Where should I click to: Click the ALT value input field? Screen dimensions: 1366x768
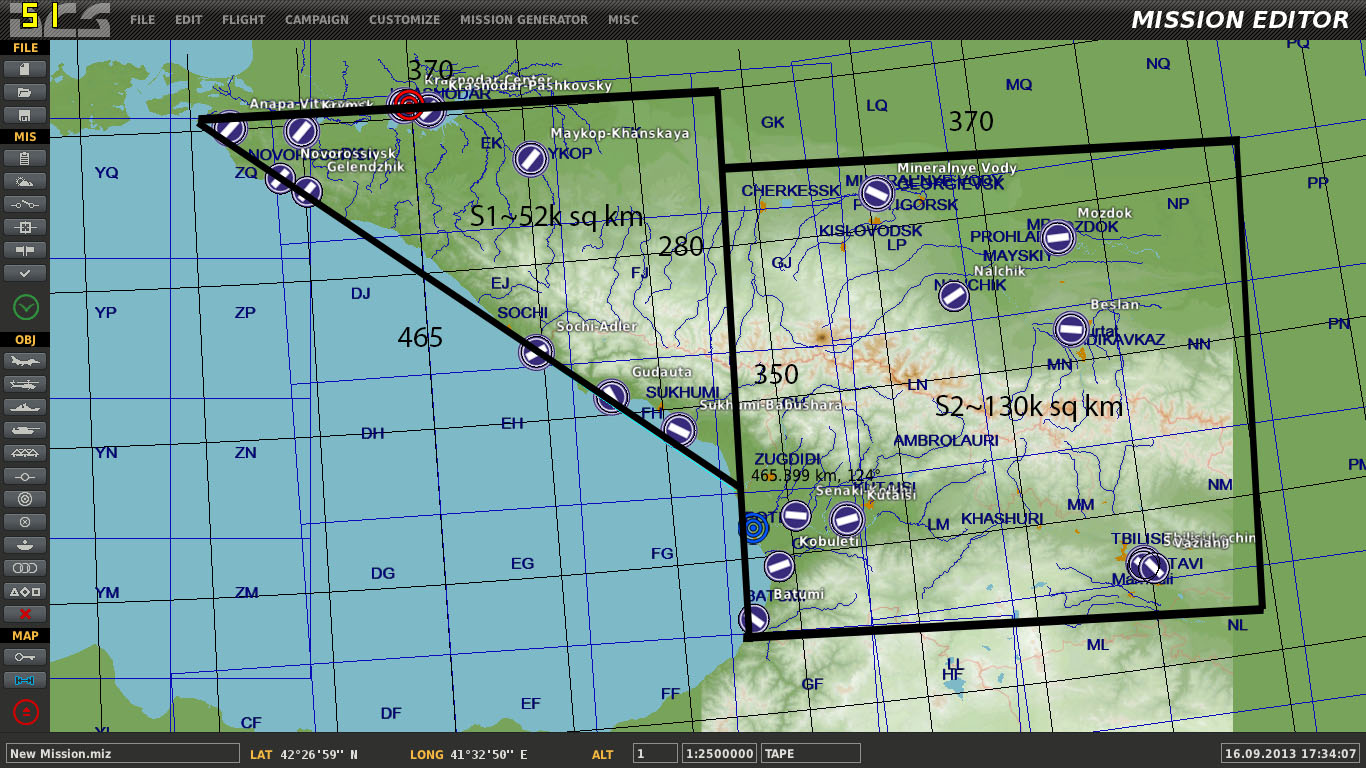pyautogui.click(x=655, y=753)
